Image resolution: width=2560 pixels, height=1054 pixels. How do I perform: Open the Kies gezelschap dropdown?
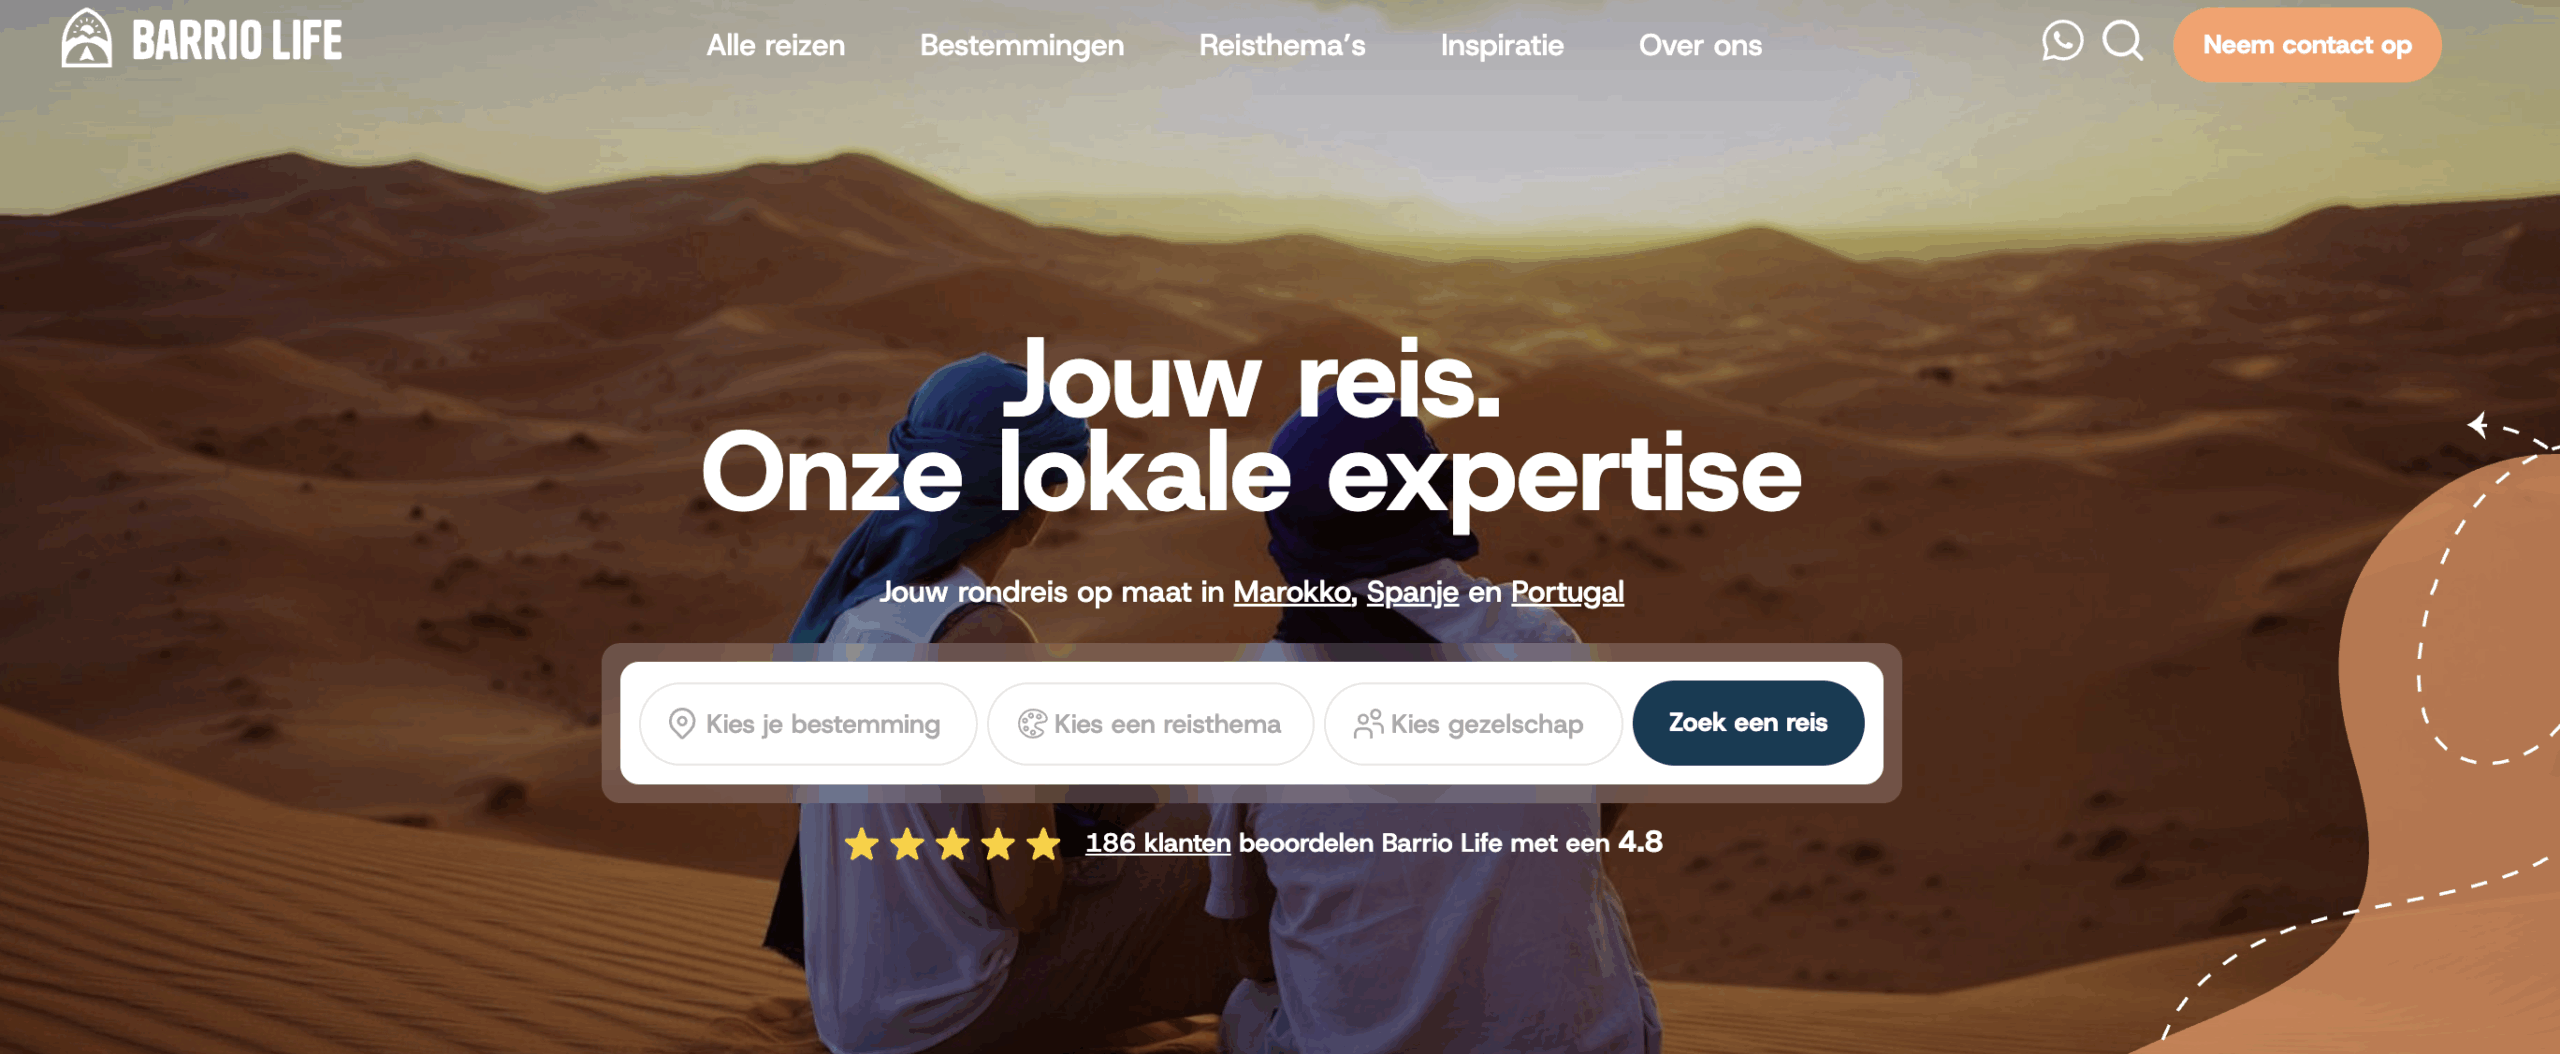[x=1472, y=724]
